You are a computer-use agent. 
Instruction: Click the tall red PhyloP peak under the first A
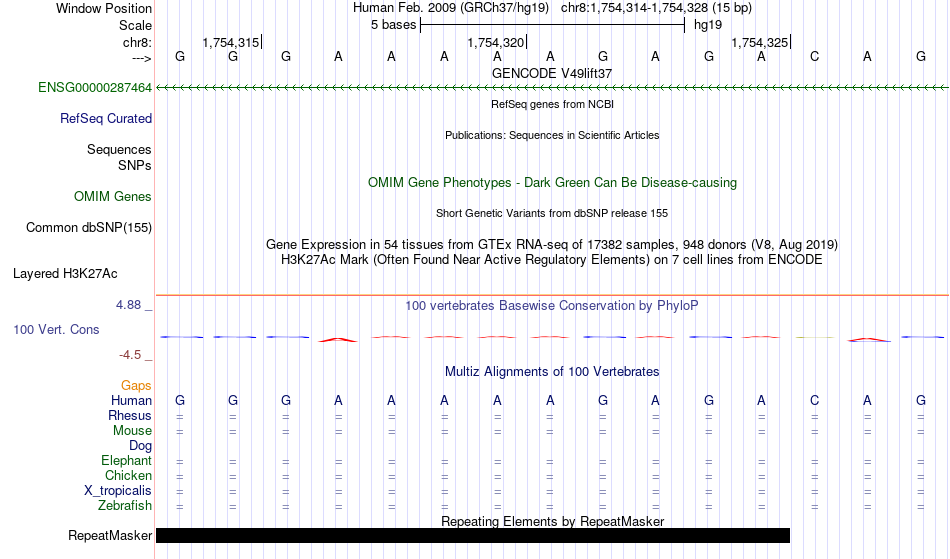coord(338,340)
